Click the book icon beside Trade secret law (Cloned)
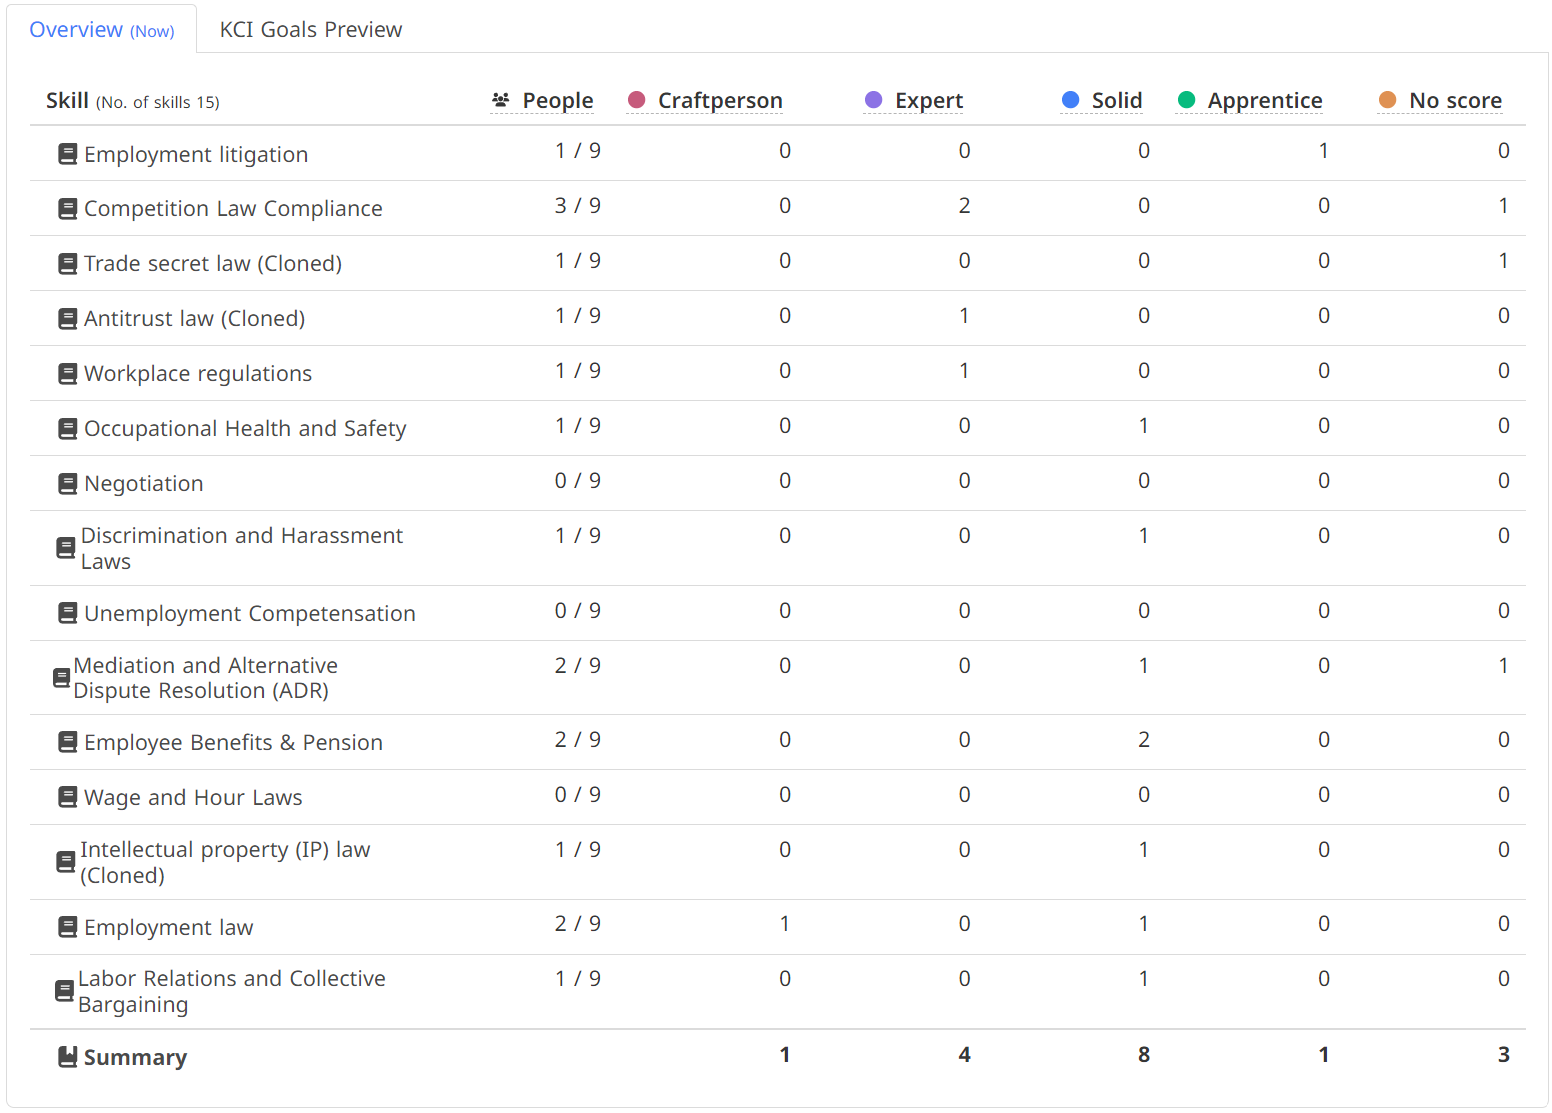Screen dimensions: 1552x1113 point(67,263)
